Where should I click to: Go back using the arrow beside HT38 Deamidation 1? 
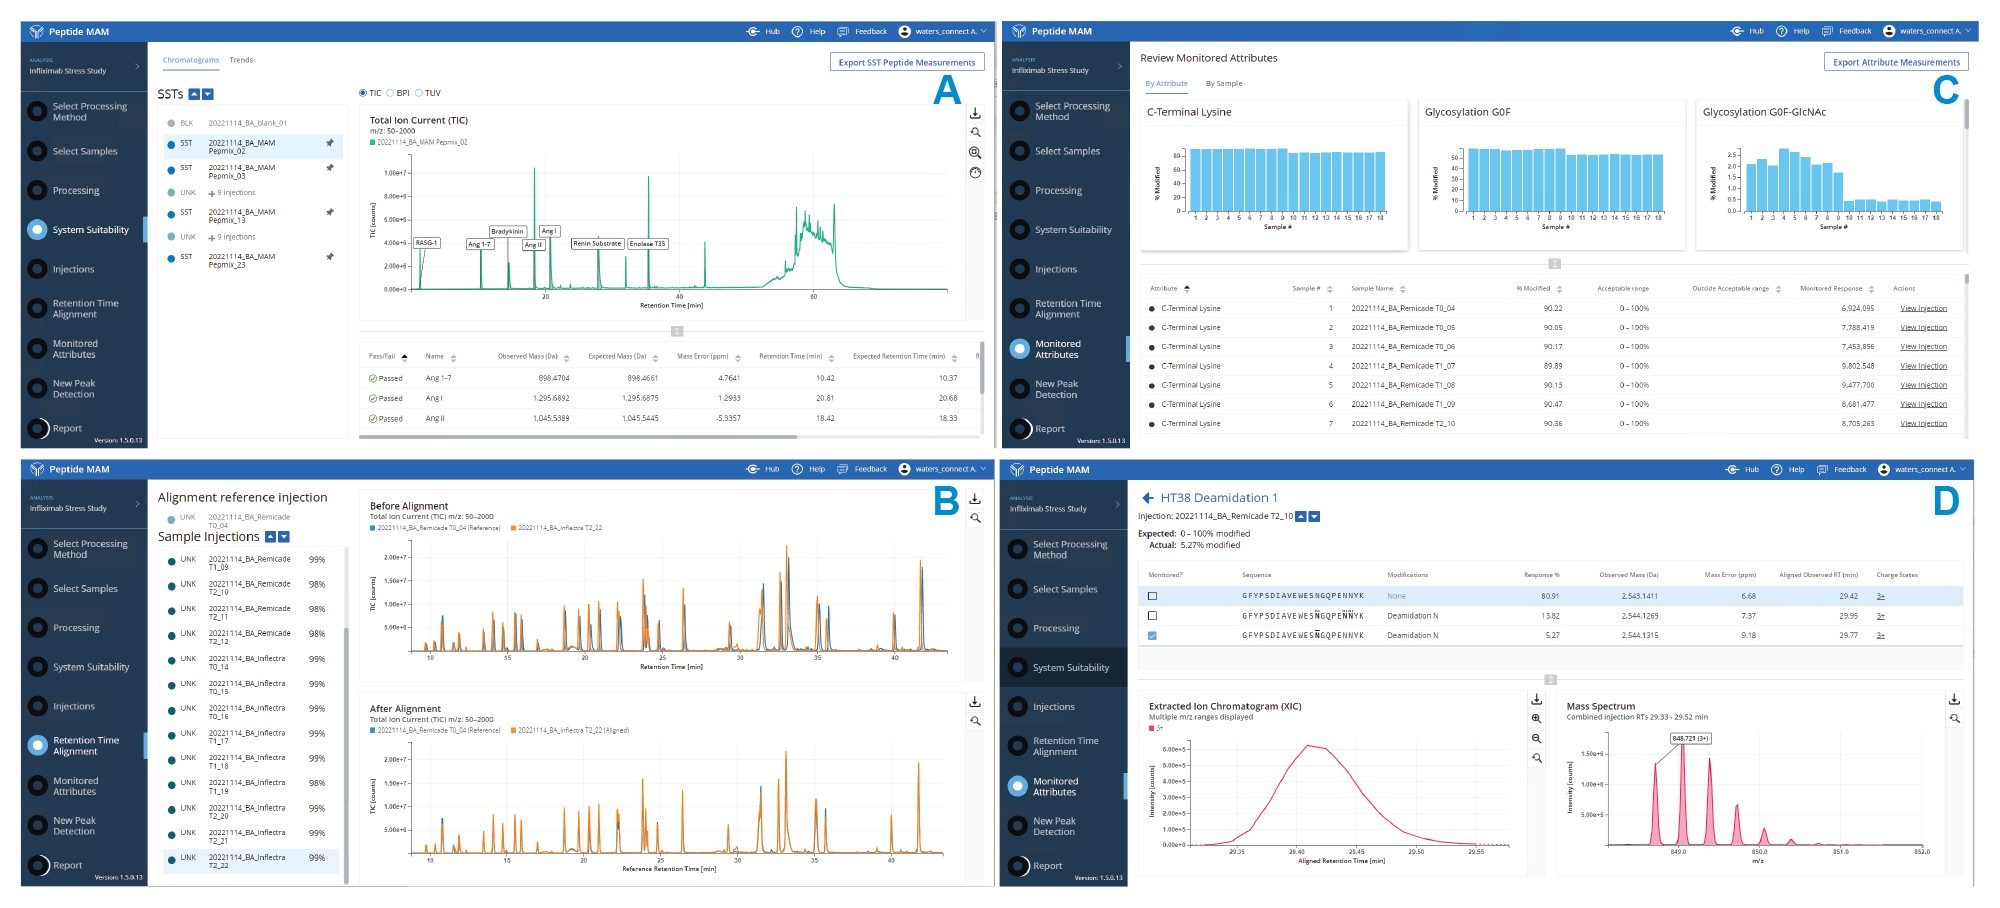(1148, 497)
